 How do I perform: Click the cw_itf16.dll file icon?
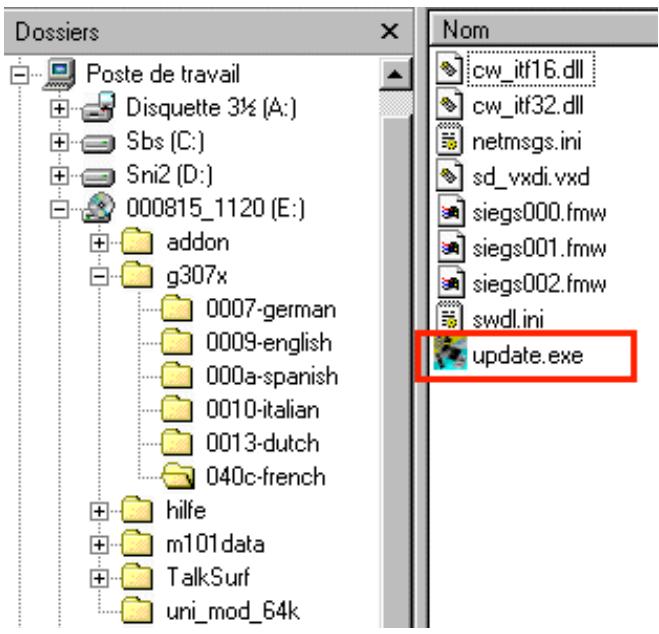[x=450, y=68]
